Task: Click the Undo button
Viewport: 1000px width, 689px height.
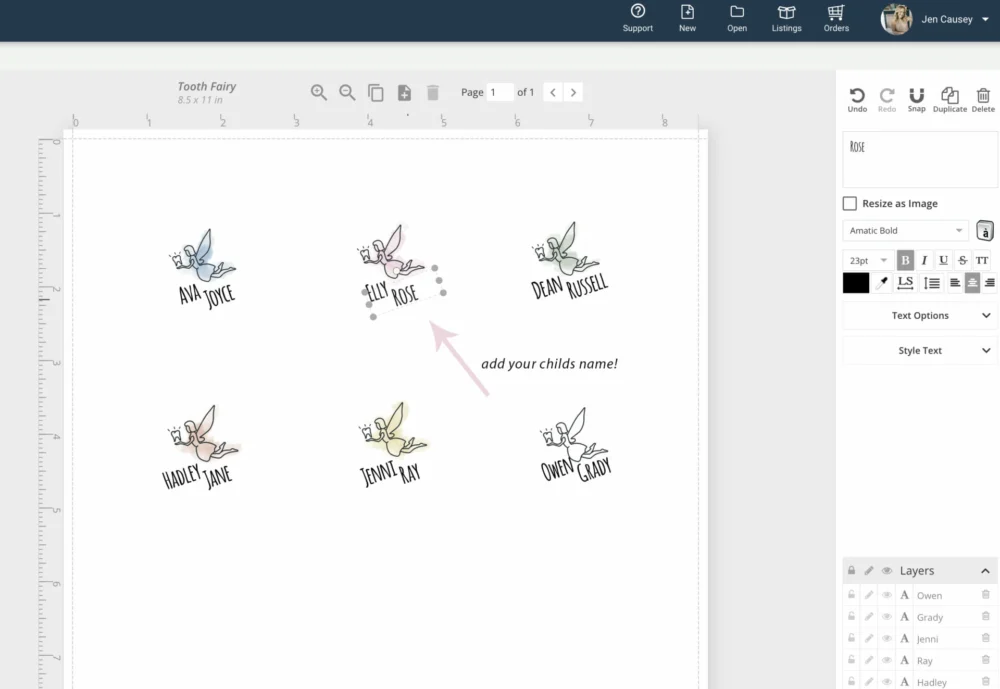Action: [857, 99]
